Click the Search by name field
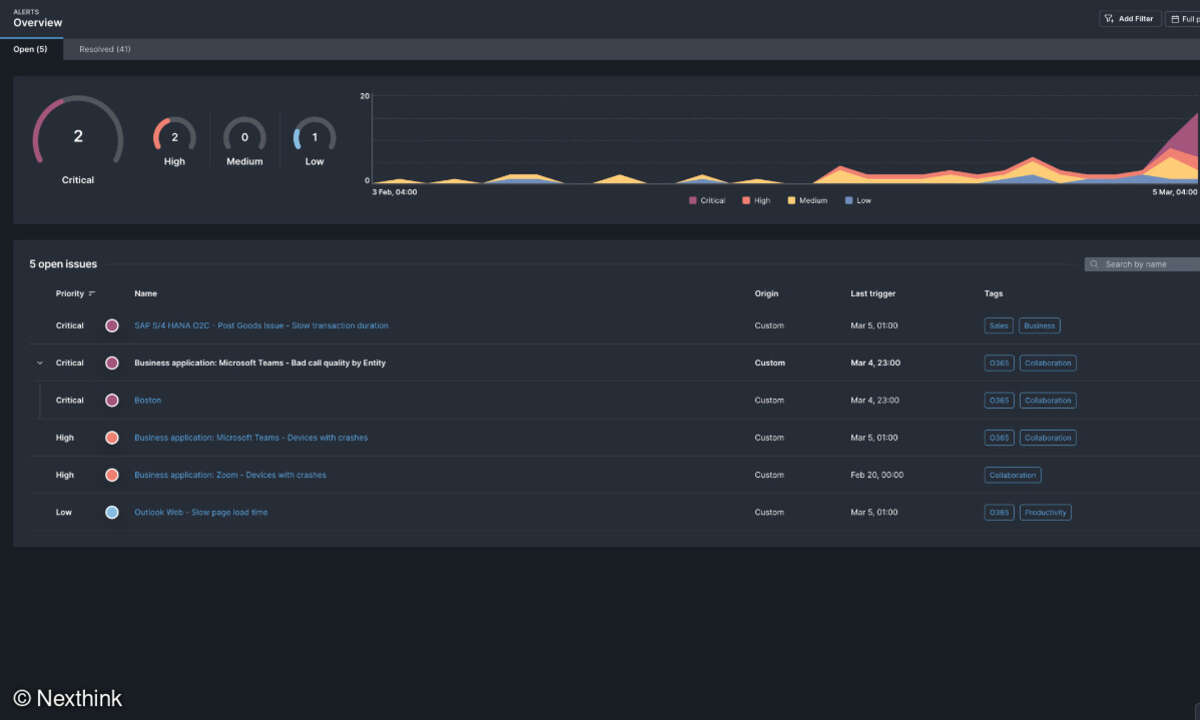This screenshot has width=1200, height=720. coord(1142,265)
